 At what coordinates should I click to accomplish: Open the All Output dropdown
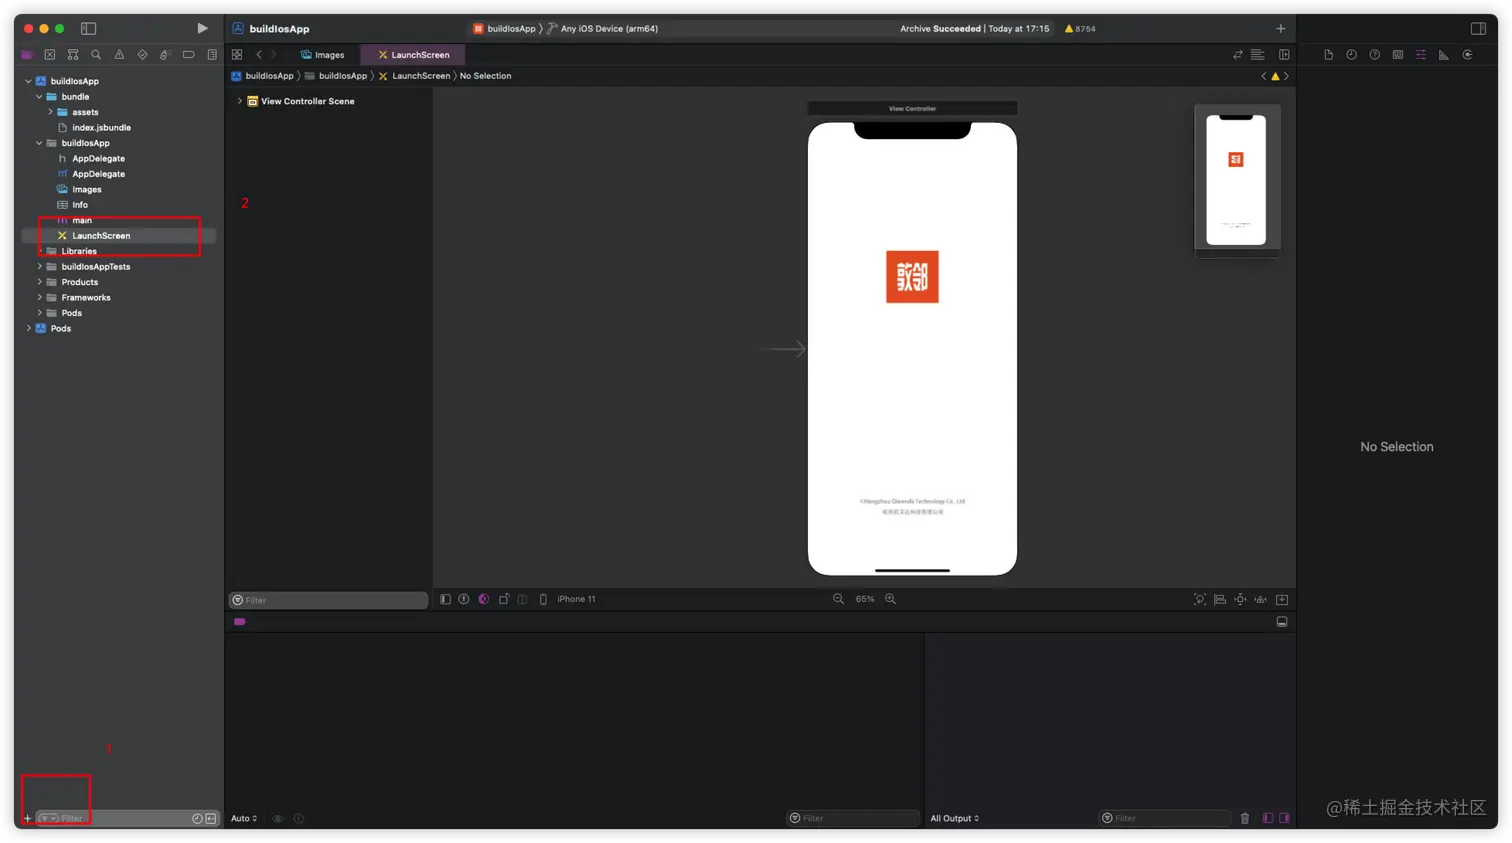pos(955,819)
